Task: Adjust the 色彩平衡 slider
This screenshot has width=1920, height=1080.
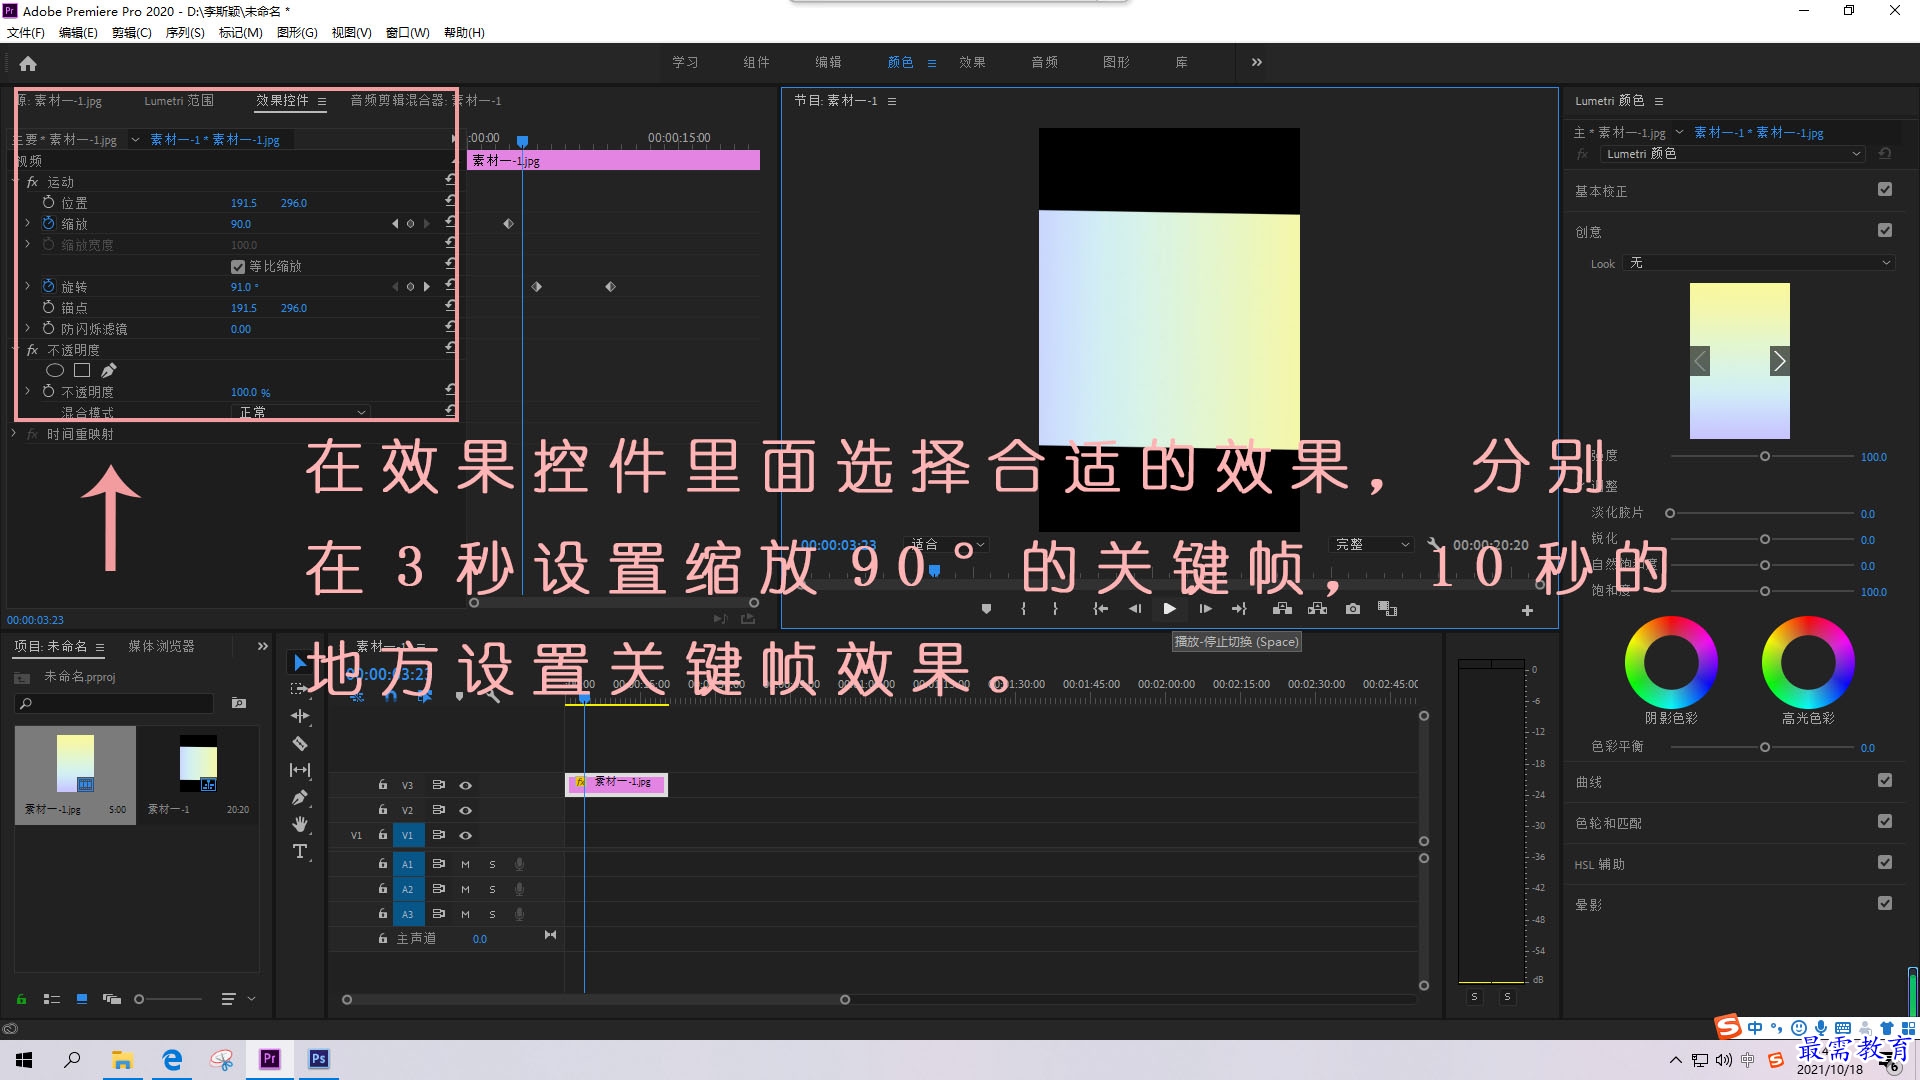Action: [x=1765, y=747]
